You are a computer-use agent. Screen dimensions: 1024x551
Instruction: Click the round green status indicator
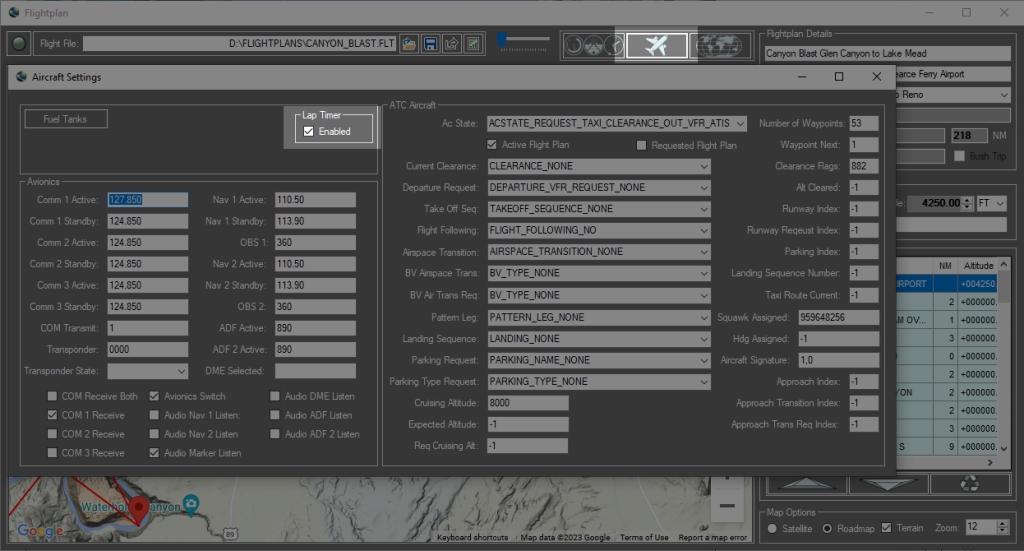coord(19,44)
